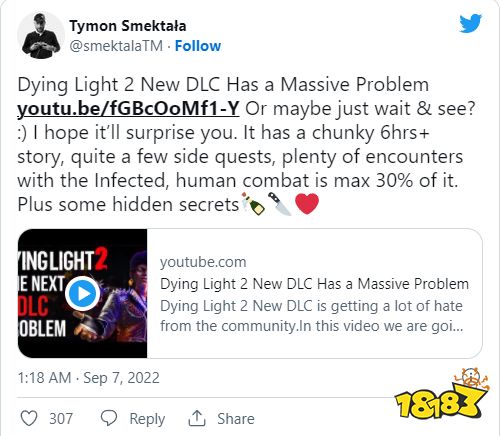Click the @smektalaTM handle

click(x=116, y=46)
